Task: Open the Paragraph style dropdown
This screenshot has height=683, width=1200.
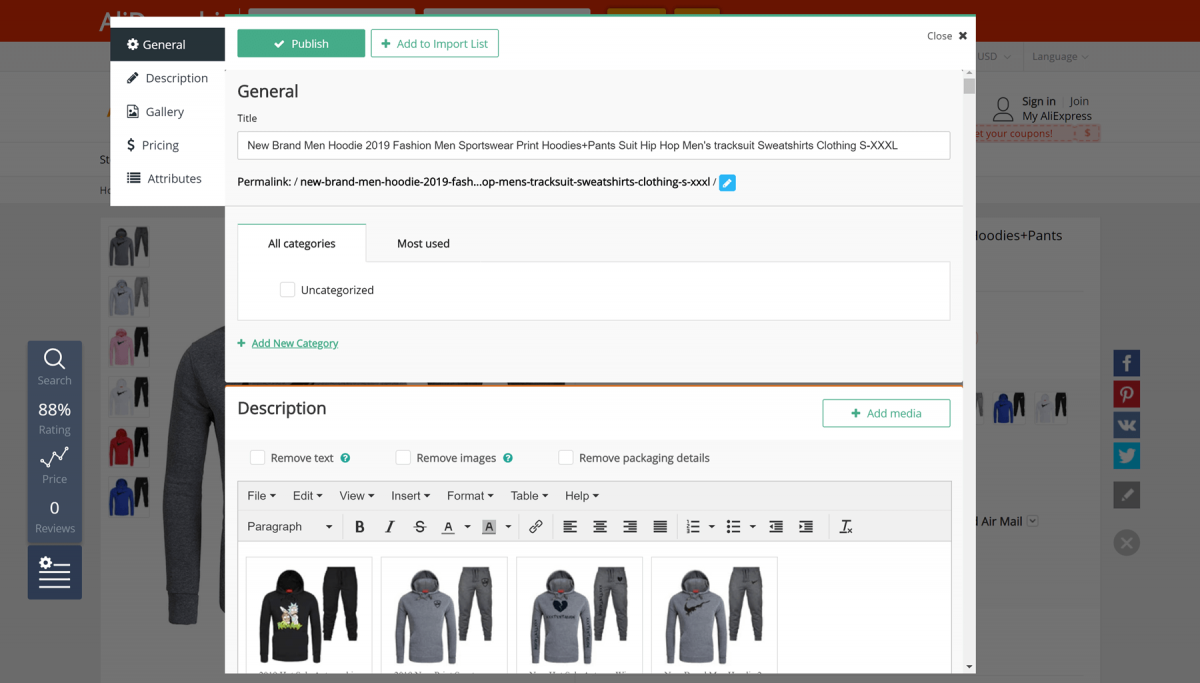Action: (x=289, y=526)
